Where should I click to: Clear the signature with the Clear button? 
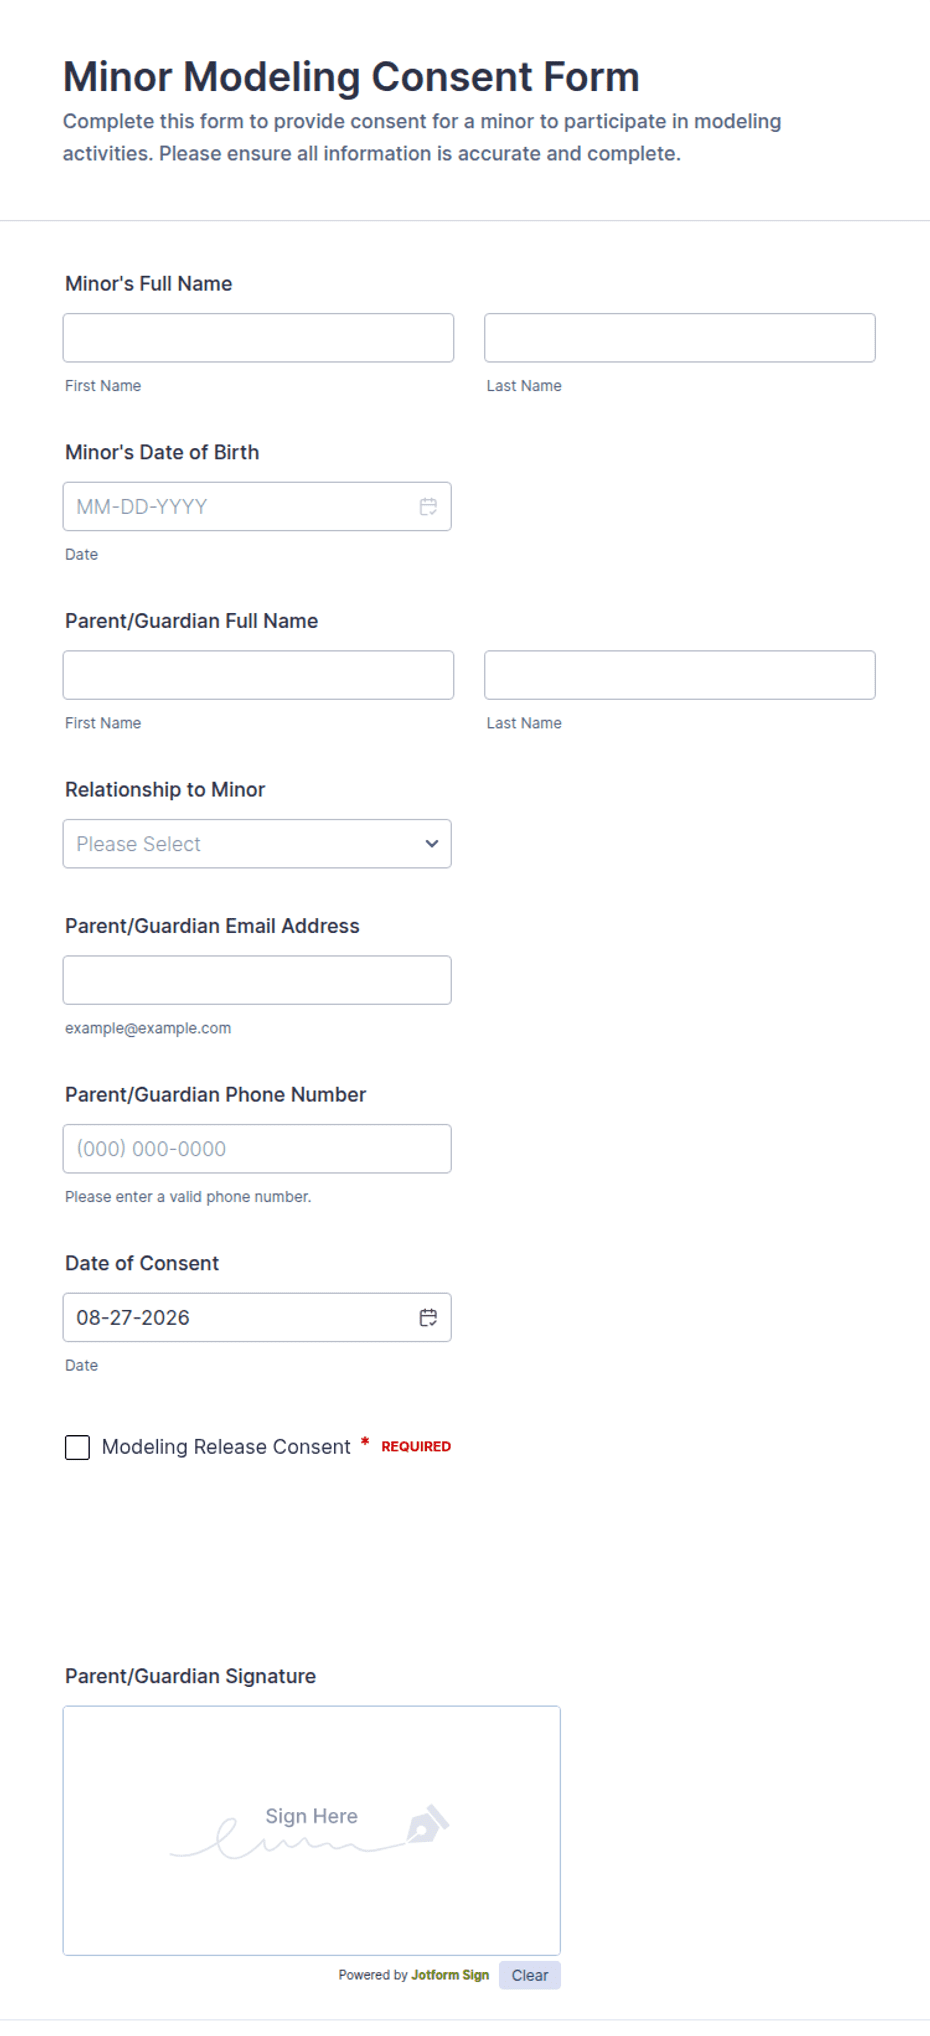coord(530,1975)
